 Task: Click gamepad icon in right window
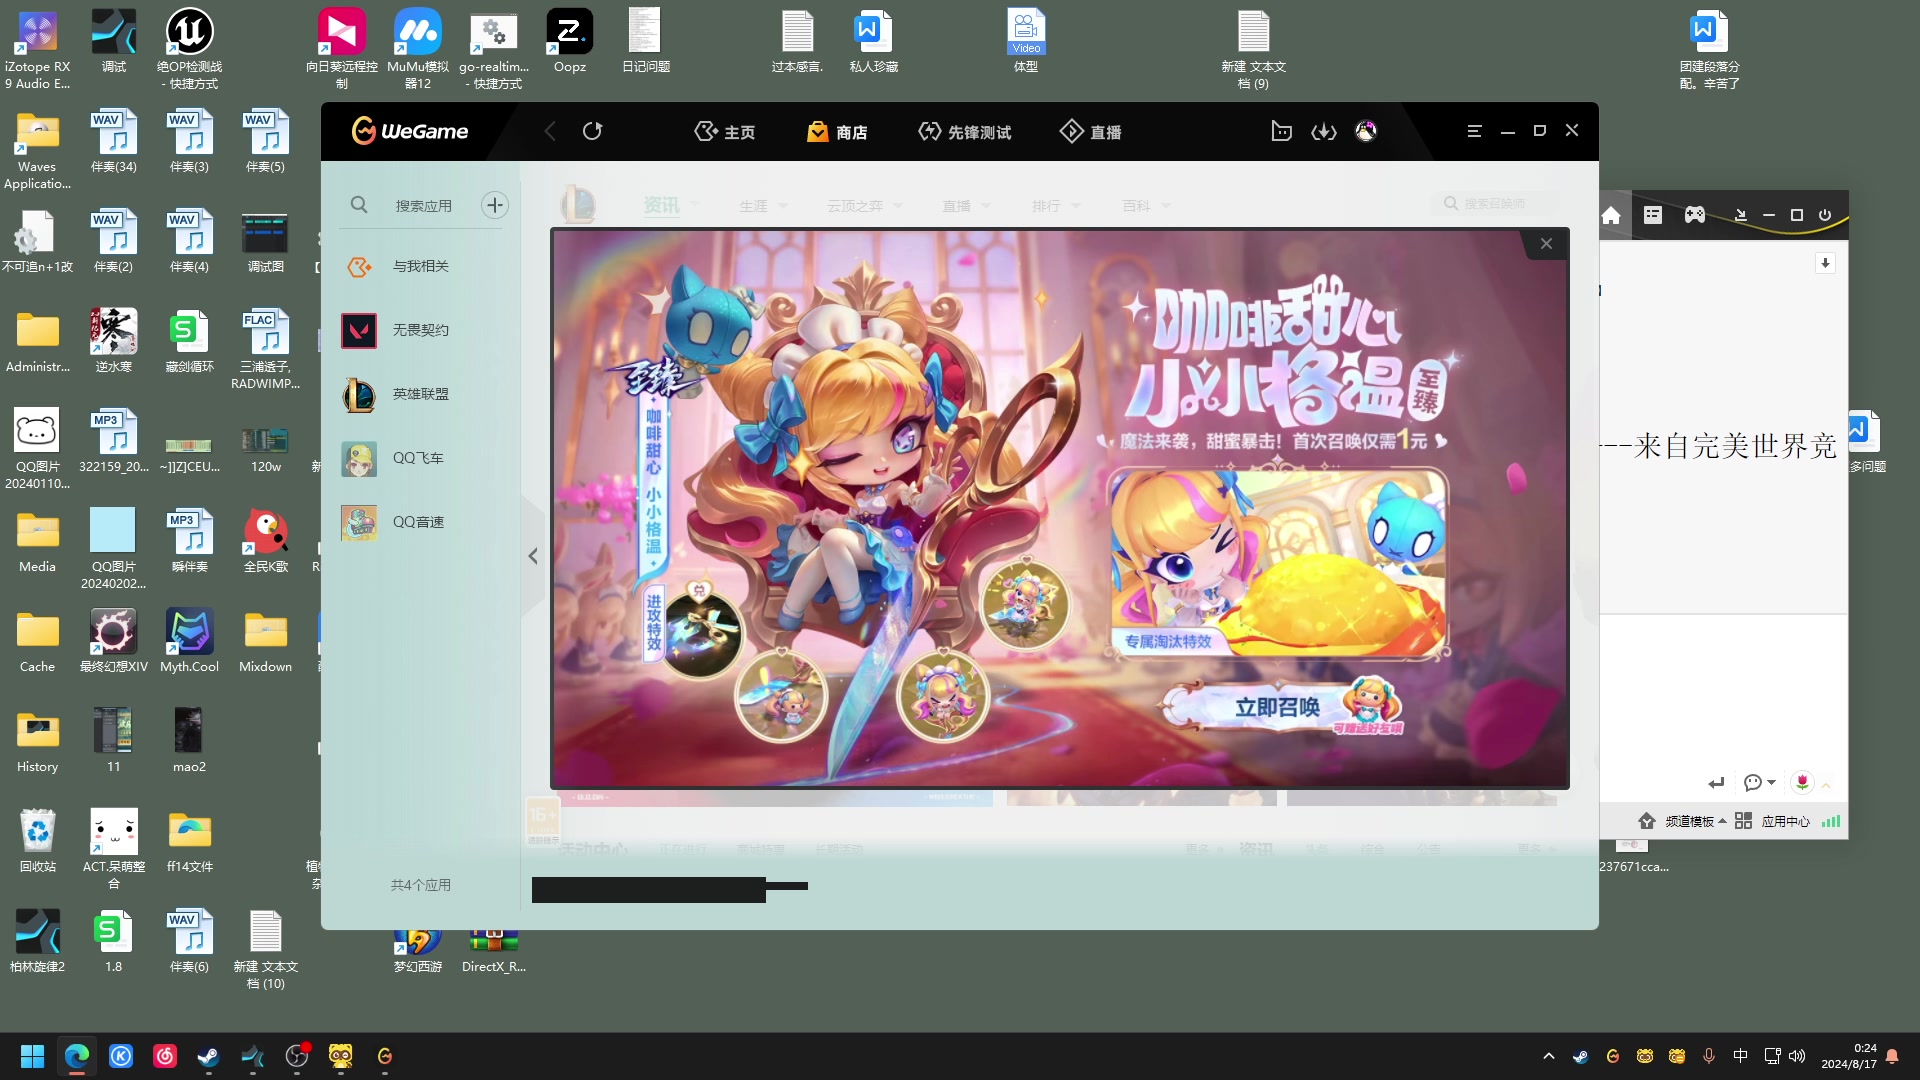click(x=1695, y=215)
